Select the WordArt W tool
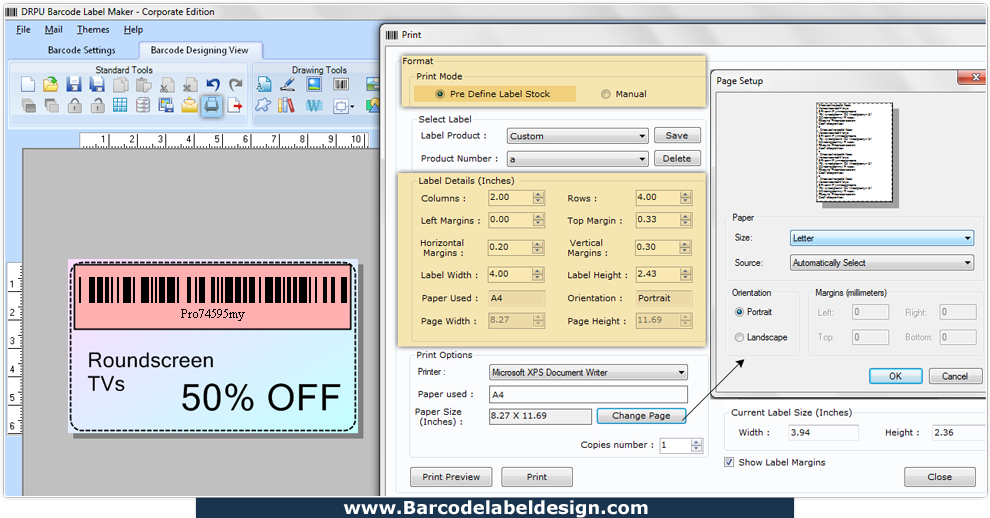The height and width of the screenshot is (518, 990). tap(314, 105)
